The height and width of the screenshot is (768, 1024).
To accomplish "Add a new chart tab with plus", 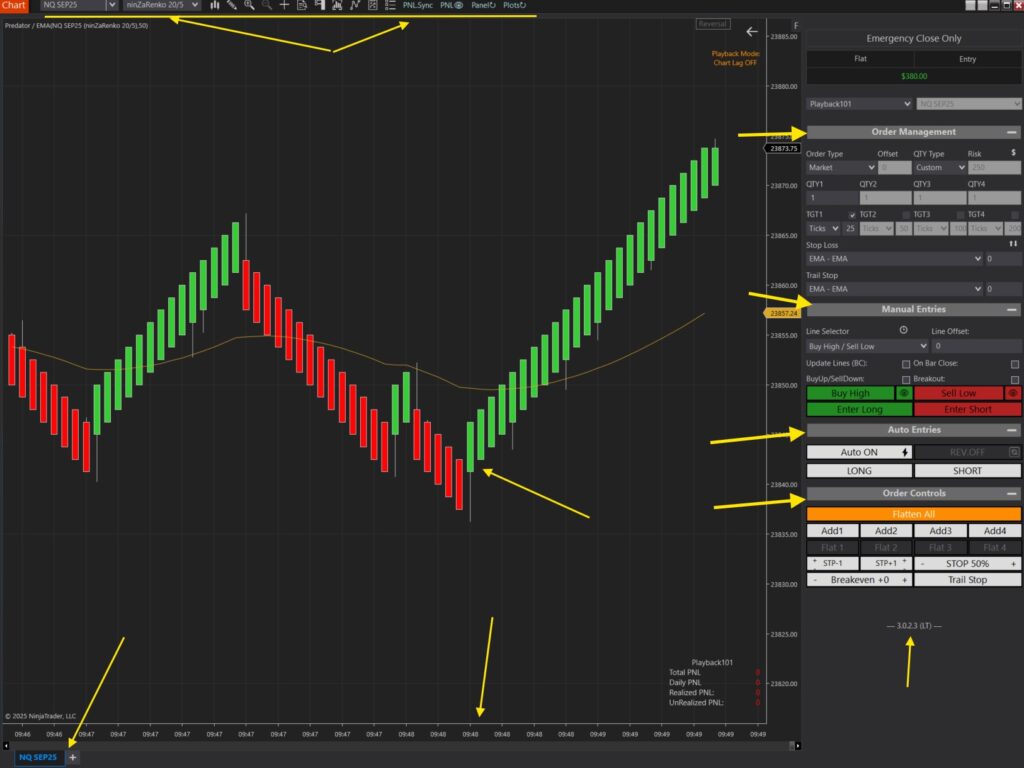I will click(72, 757).
